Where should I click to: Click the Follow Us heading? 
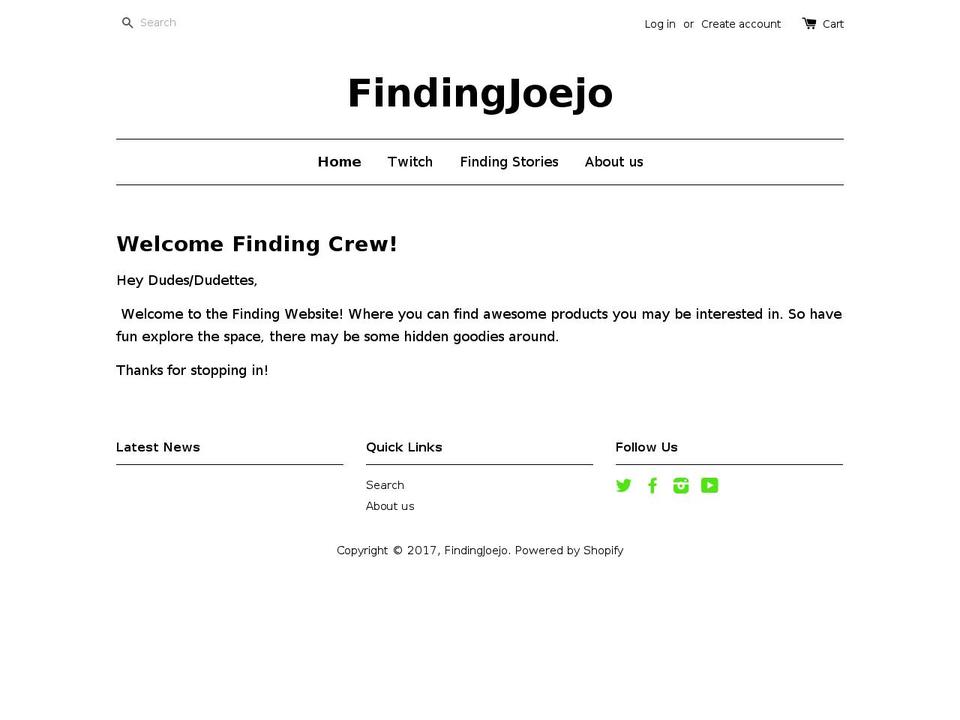pos(647,447)
